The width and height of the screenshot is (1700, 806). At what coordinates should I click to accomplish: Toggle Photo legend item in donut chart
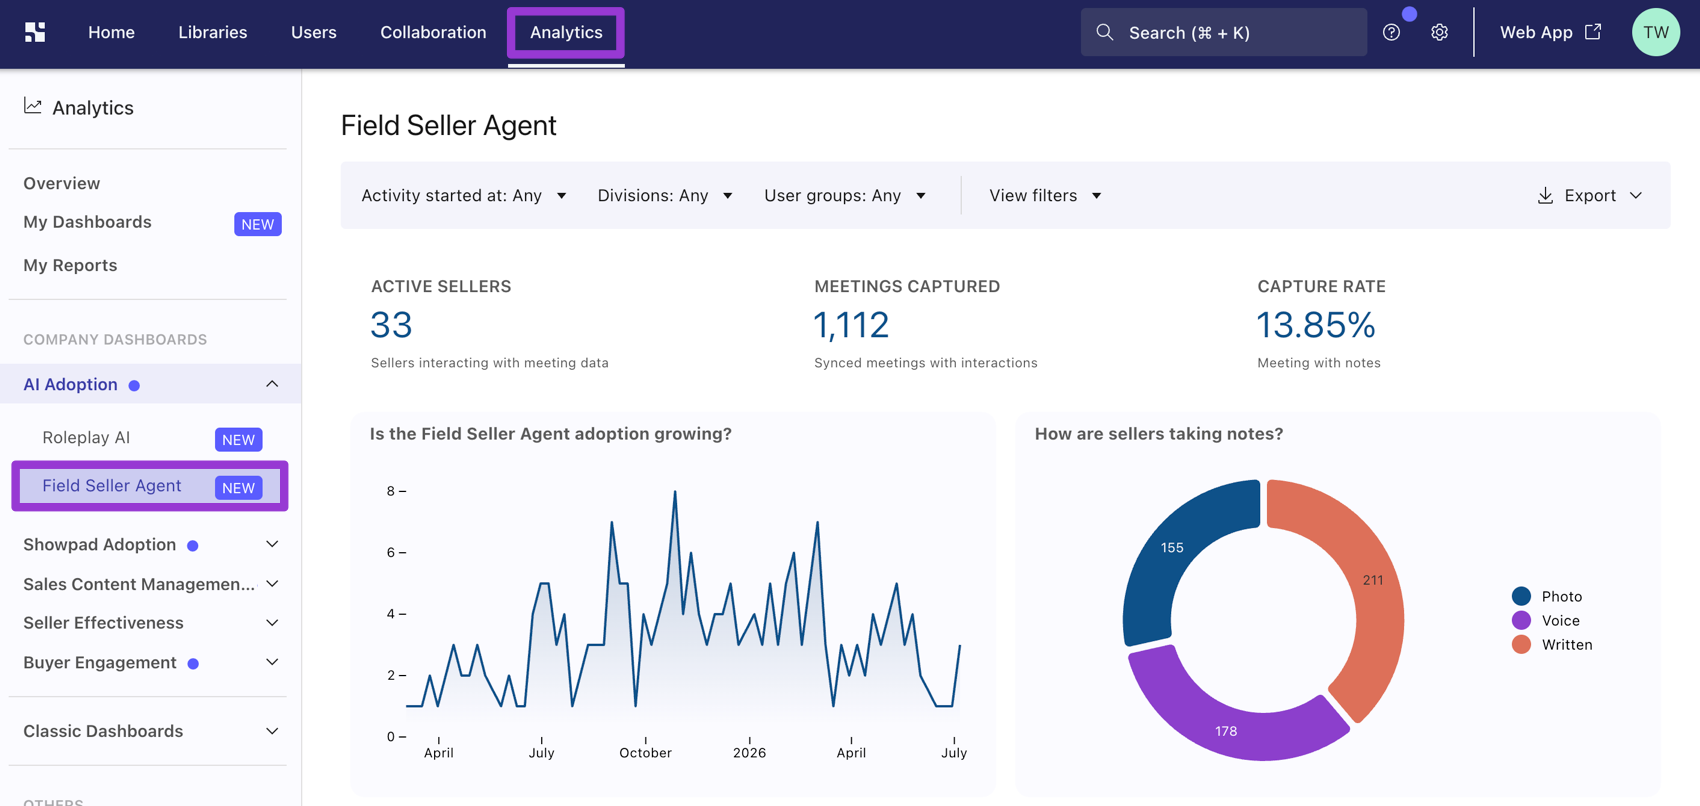pyautogui.click(x=1547, y=596)
